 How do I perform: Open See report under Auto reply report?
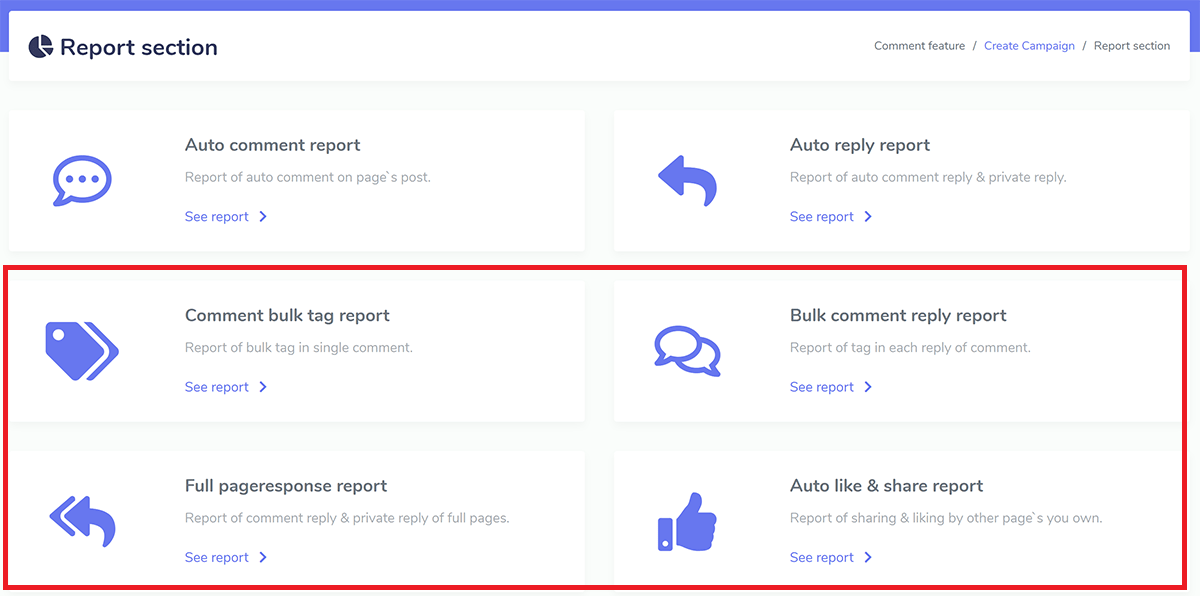(x=822, y=216)
